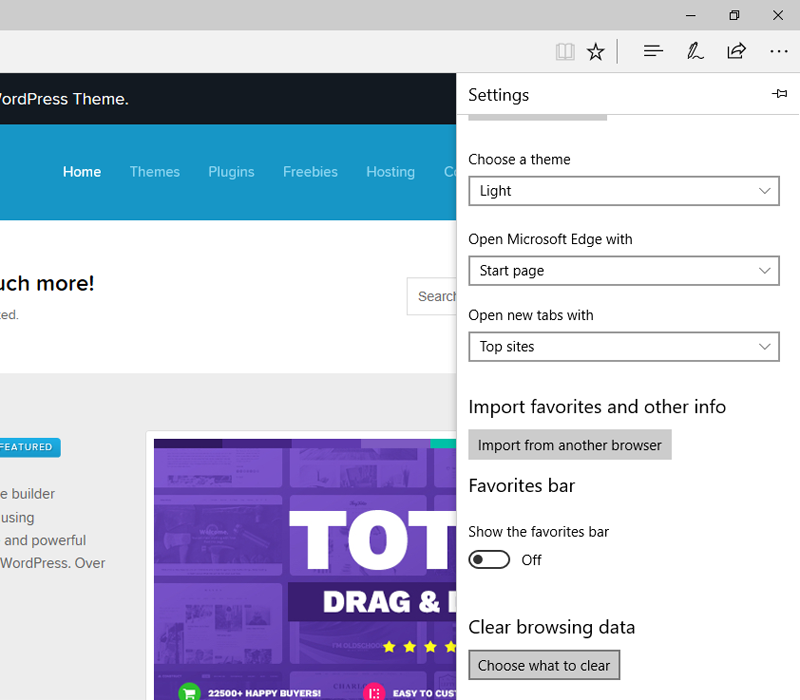Open the Total theme promo image
The height and width of the screenshot is (700, 800).
(305, 569)
